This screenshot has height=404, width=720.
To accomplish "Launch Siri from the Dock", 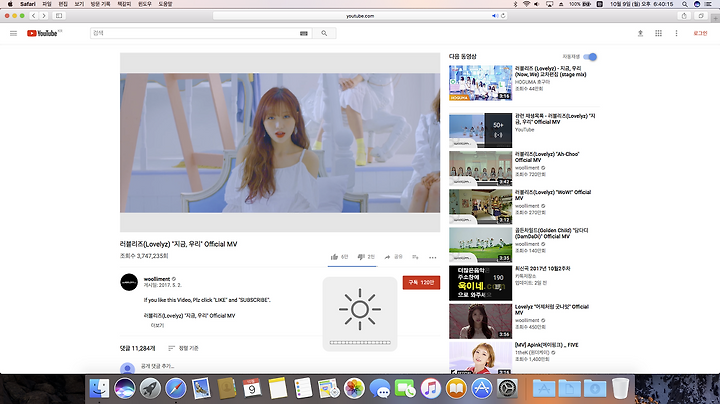I will point(124,388).
